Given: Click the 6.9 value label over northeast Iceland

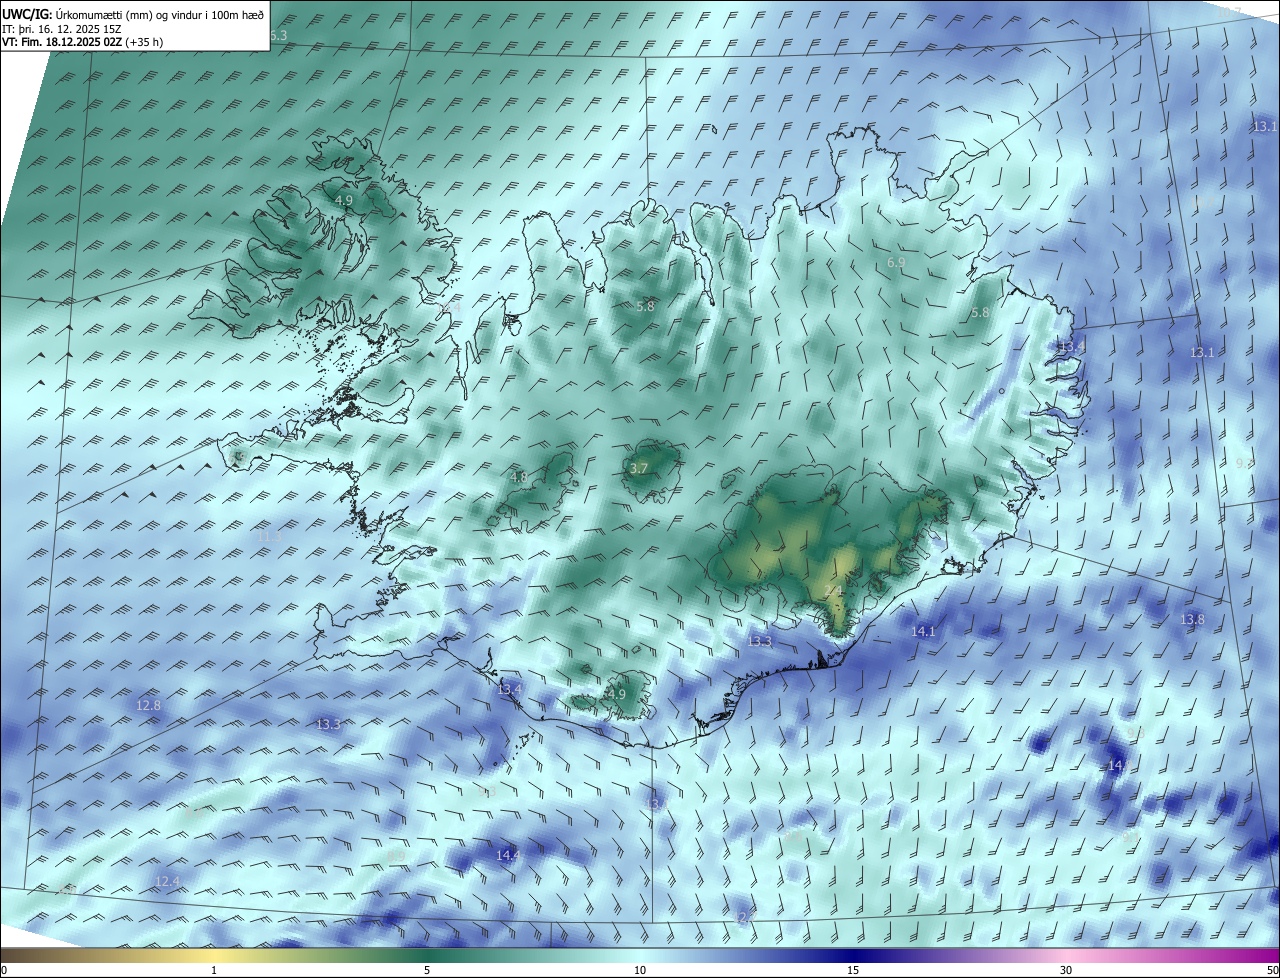Looking at the screenshot, I should [x=896, y=262].
